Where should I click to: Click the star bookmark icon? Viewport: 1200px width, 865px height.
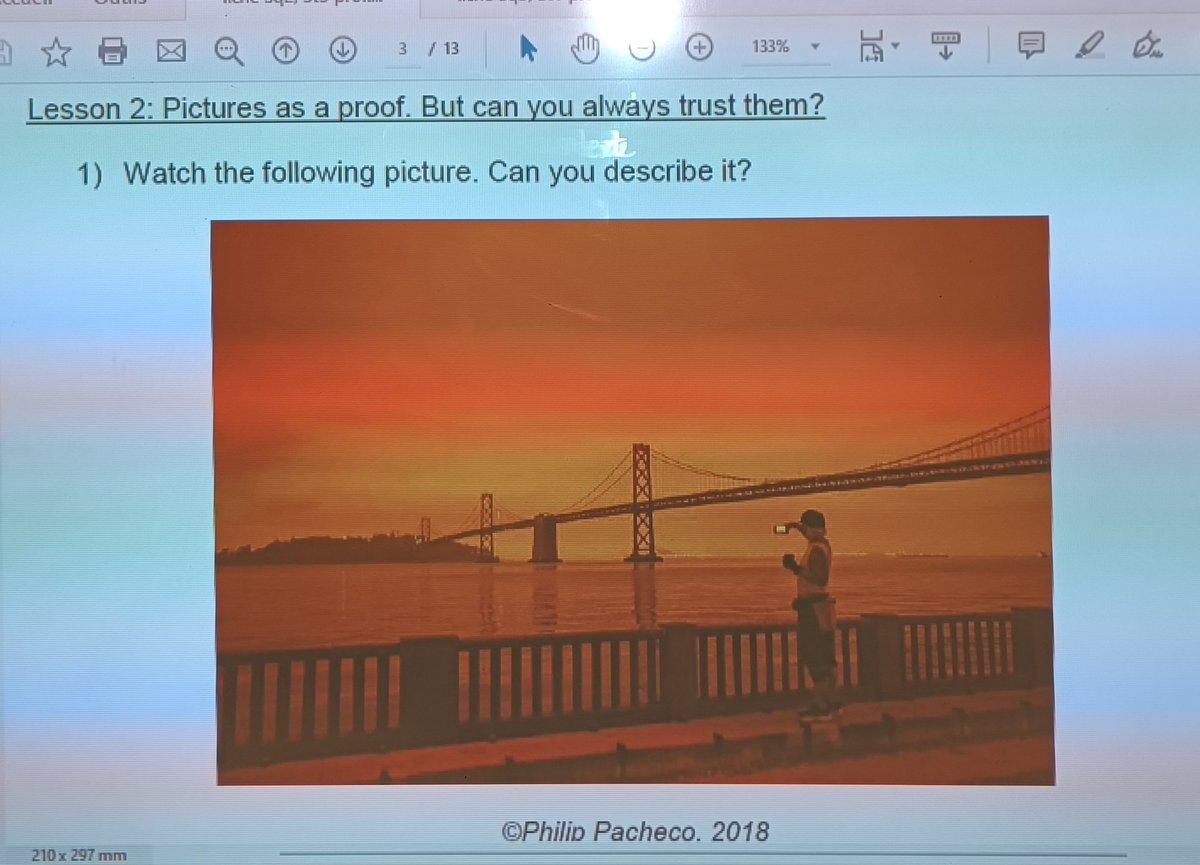coord(55,50)
